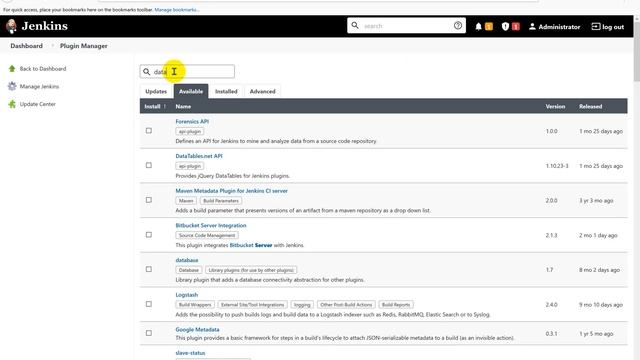Click the Manage Jenkins gear icon
This screenshot has width=640, height=360.
12,86
